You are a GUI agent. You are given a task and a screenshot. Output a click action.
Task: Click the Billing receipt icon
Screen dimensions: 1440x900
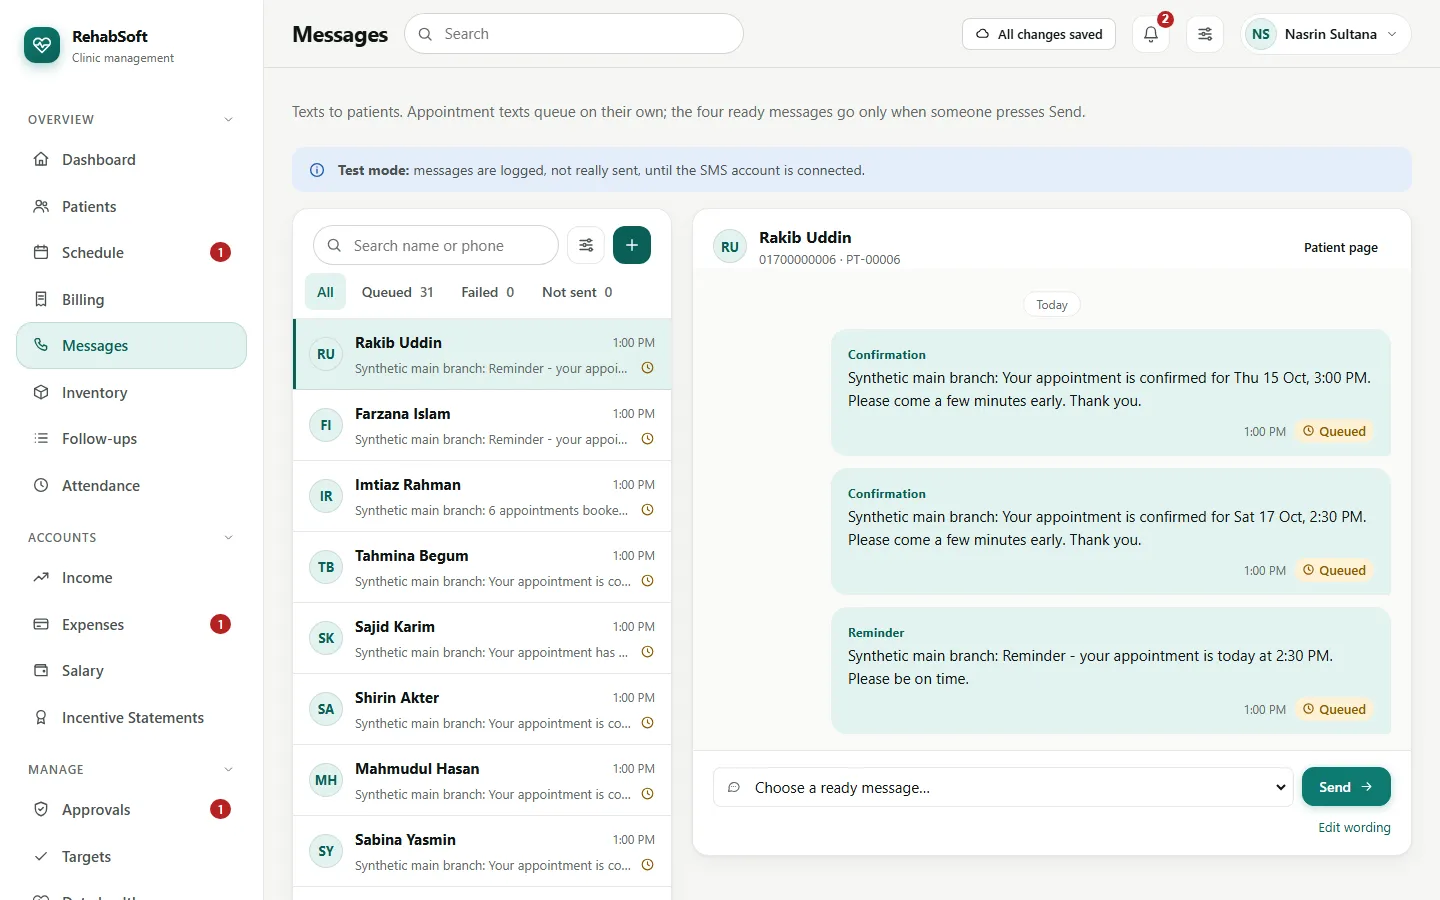click(x=41, y=299)
